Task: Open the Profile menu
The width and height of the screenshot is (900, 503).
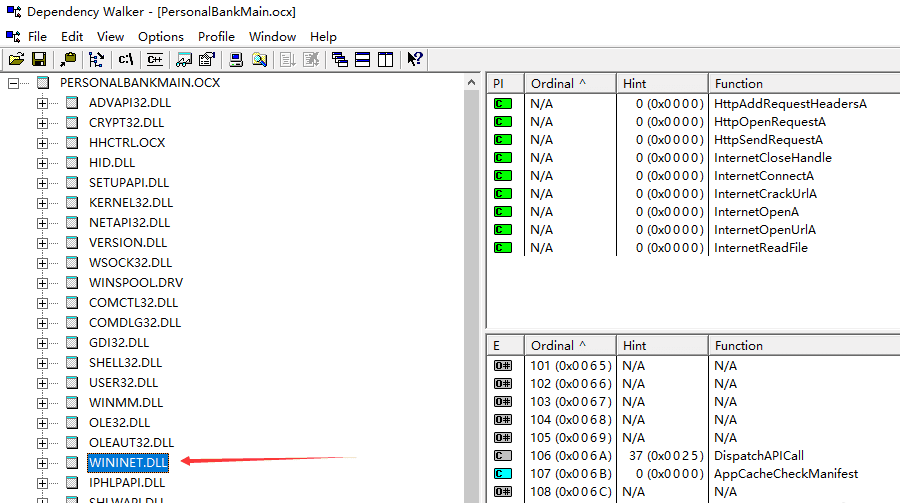Action: pyautogui.click(x=216, y=37)
